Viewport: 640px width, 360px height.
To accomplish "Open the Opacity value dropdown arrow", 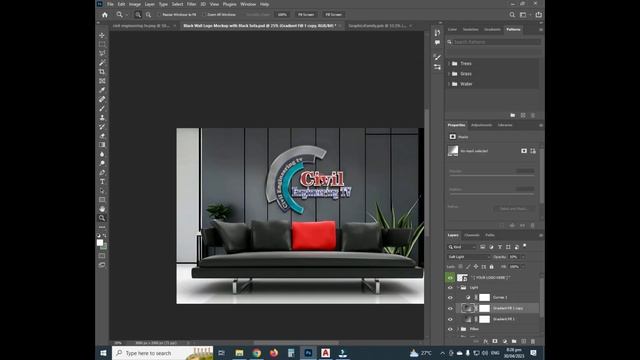I will 524,257.
